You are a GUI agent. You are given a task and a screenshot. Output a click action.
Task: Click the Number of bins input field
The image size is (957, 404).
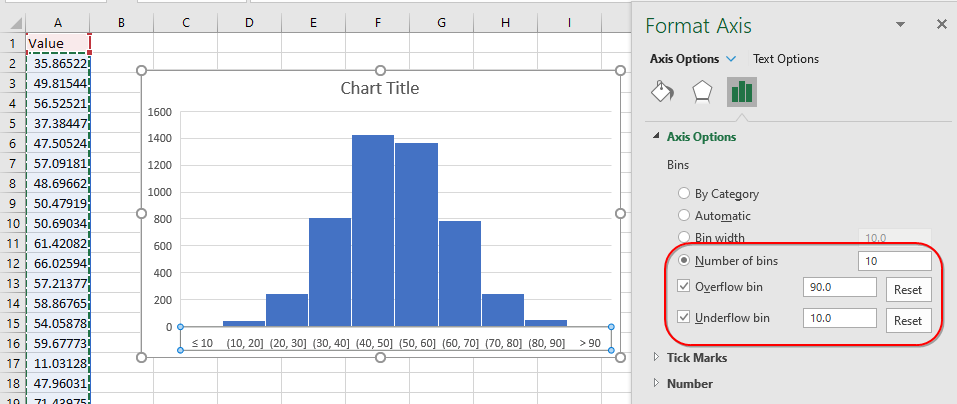(895, 261)
